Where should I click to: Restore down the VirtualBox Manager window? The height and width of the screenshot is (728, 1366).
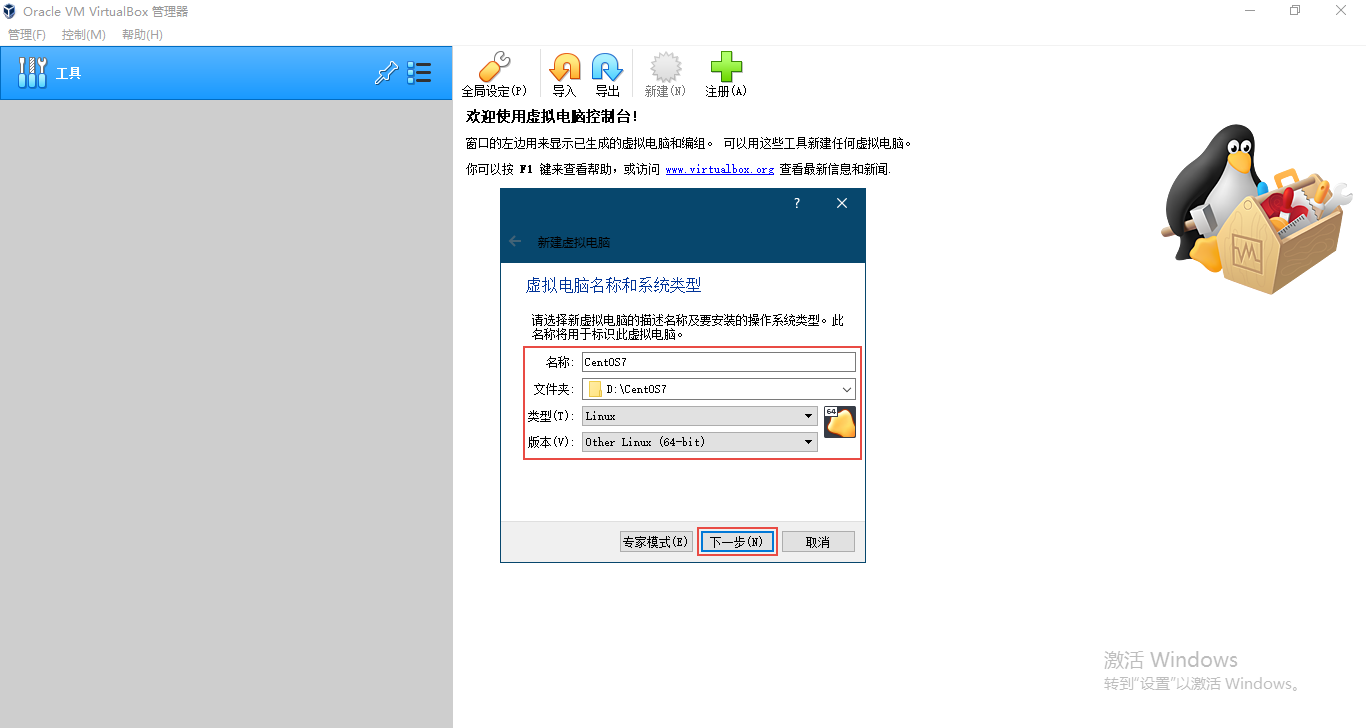[x=1295, y=10]
